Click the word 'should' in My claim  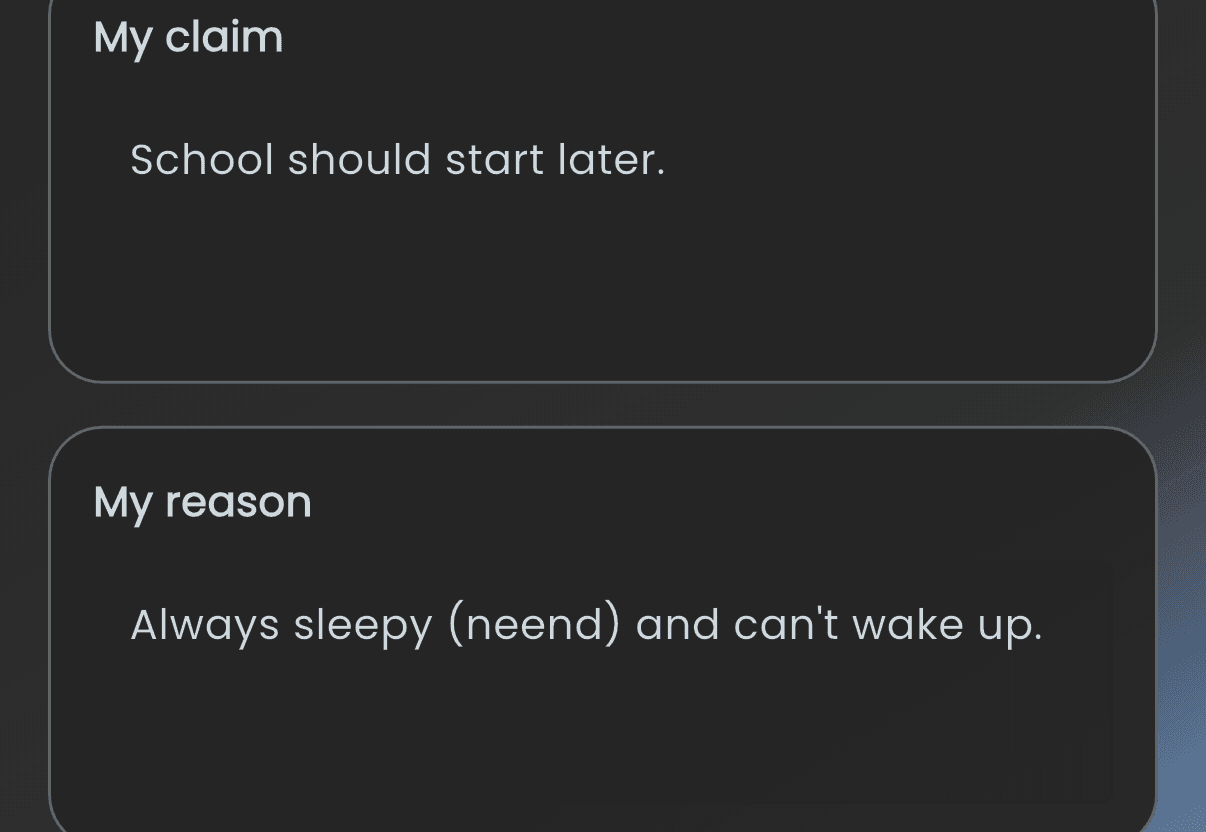359,160
